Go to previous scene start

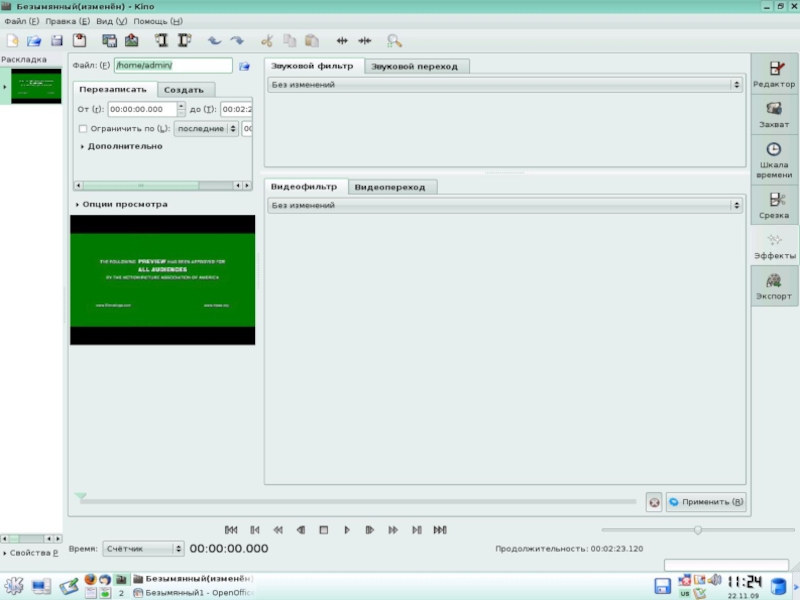point(255,530)
